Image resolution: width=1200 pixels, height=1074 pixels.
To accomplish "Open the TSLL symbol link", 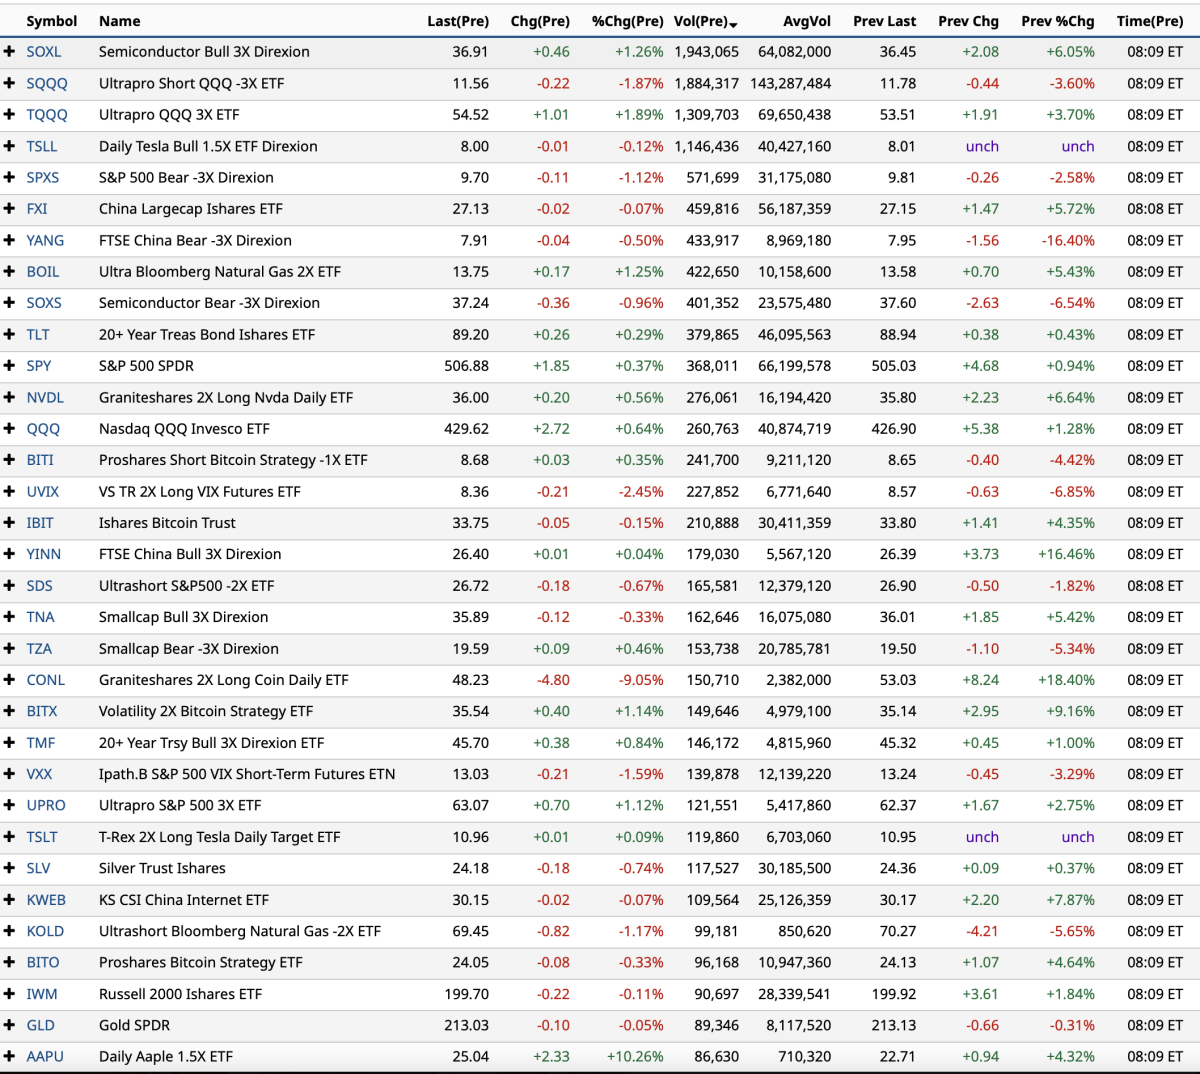I will coord(42,146).
